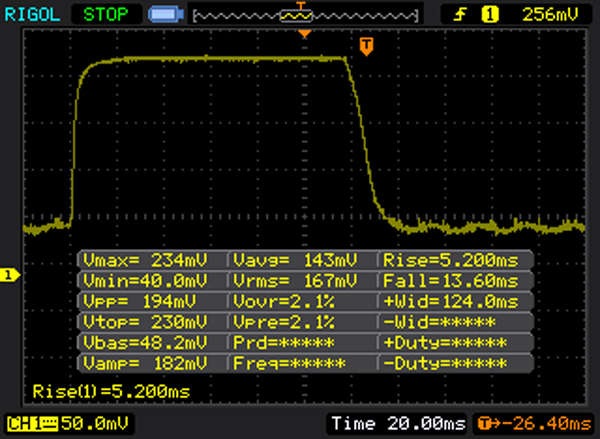Viewport: 600px width, 439px height.
Task: Click the Vmax= 234mV measurement
Action: pos(145,260)
